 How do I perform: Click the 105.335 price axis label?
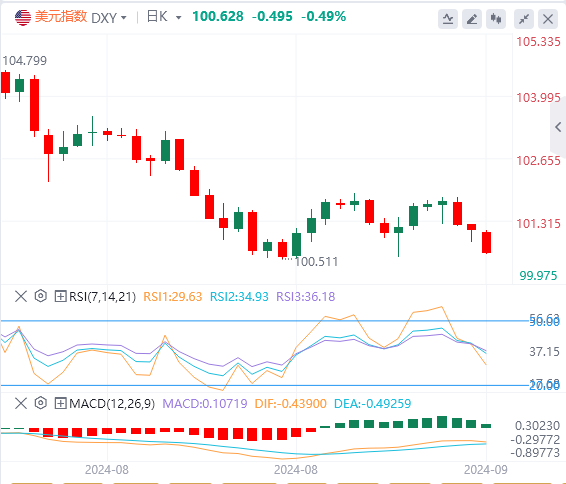click(538, 42)
